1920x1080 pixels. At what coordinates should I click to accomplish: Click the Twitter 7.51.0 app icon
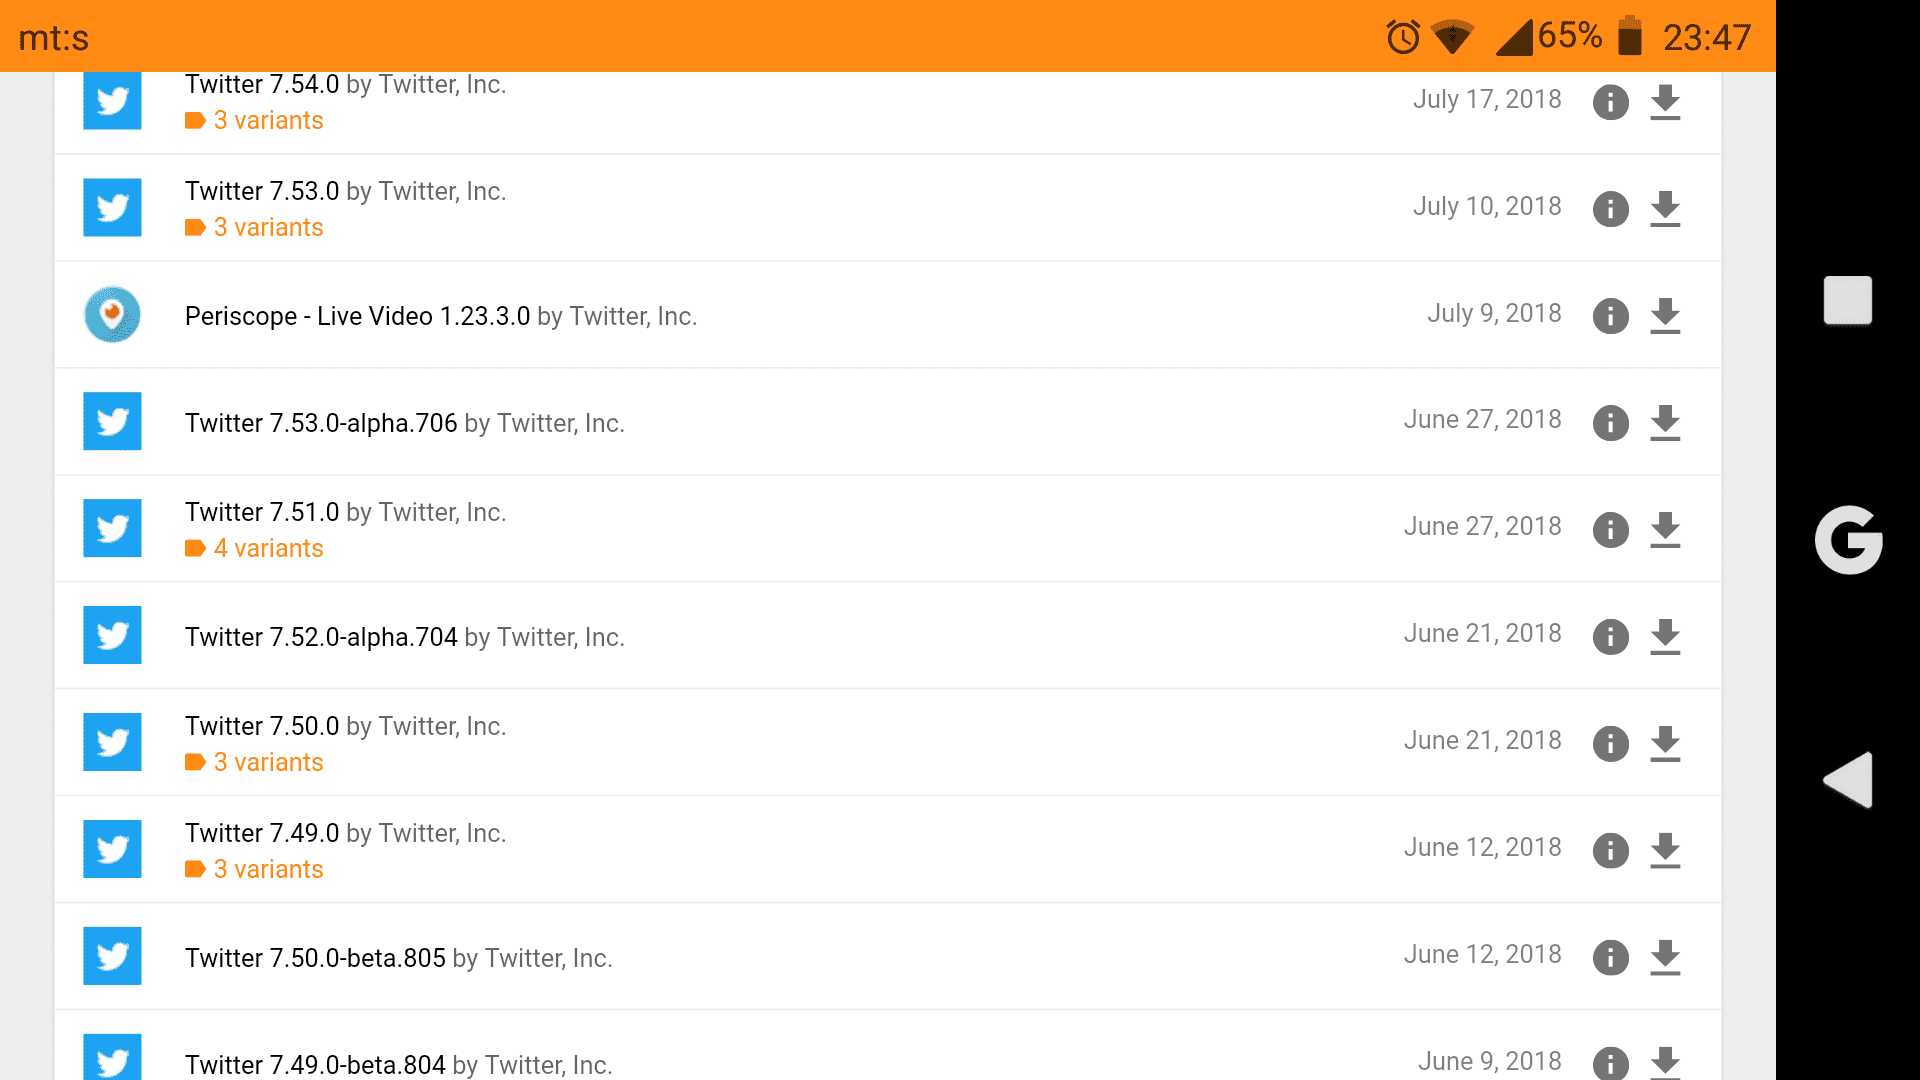112,528
